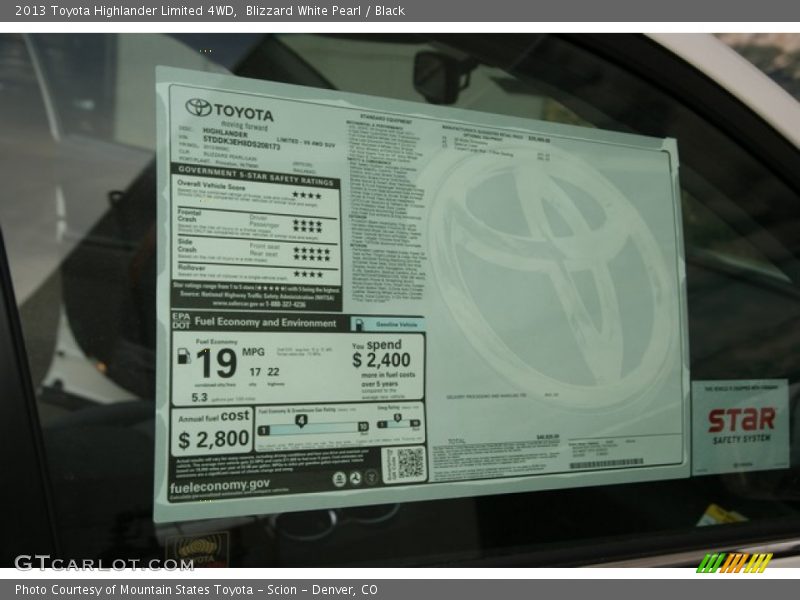Click the fuel pump icon beside 19 MPG
Screen dimensions: 800x600
[x=183, y=356]
